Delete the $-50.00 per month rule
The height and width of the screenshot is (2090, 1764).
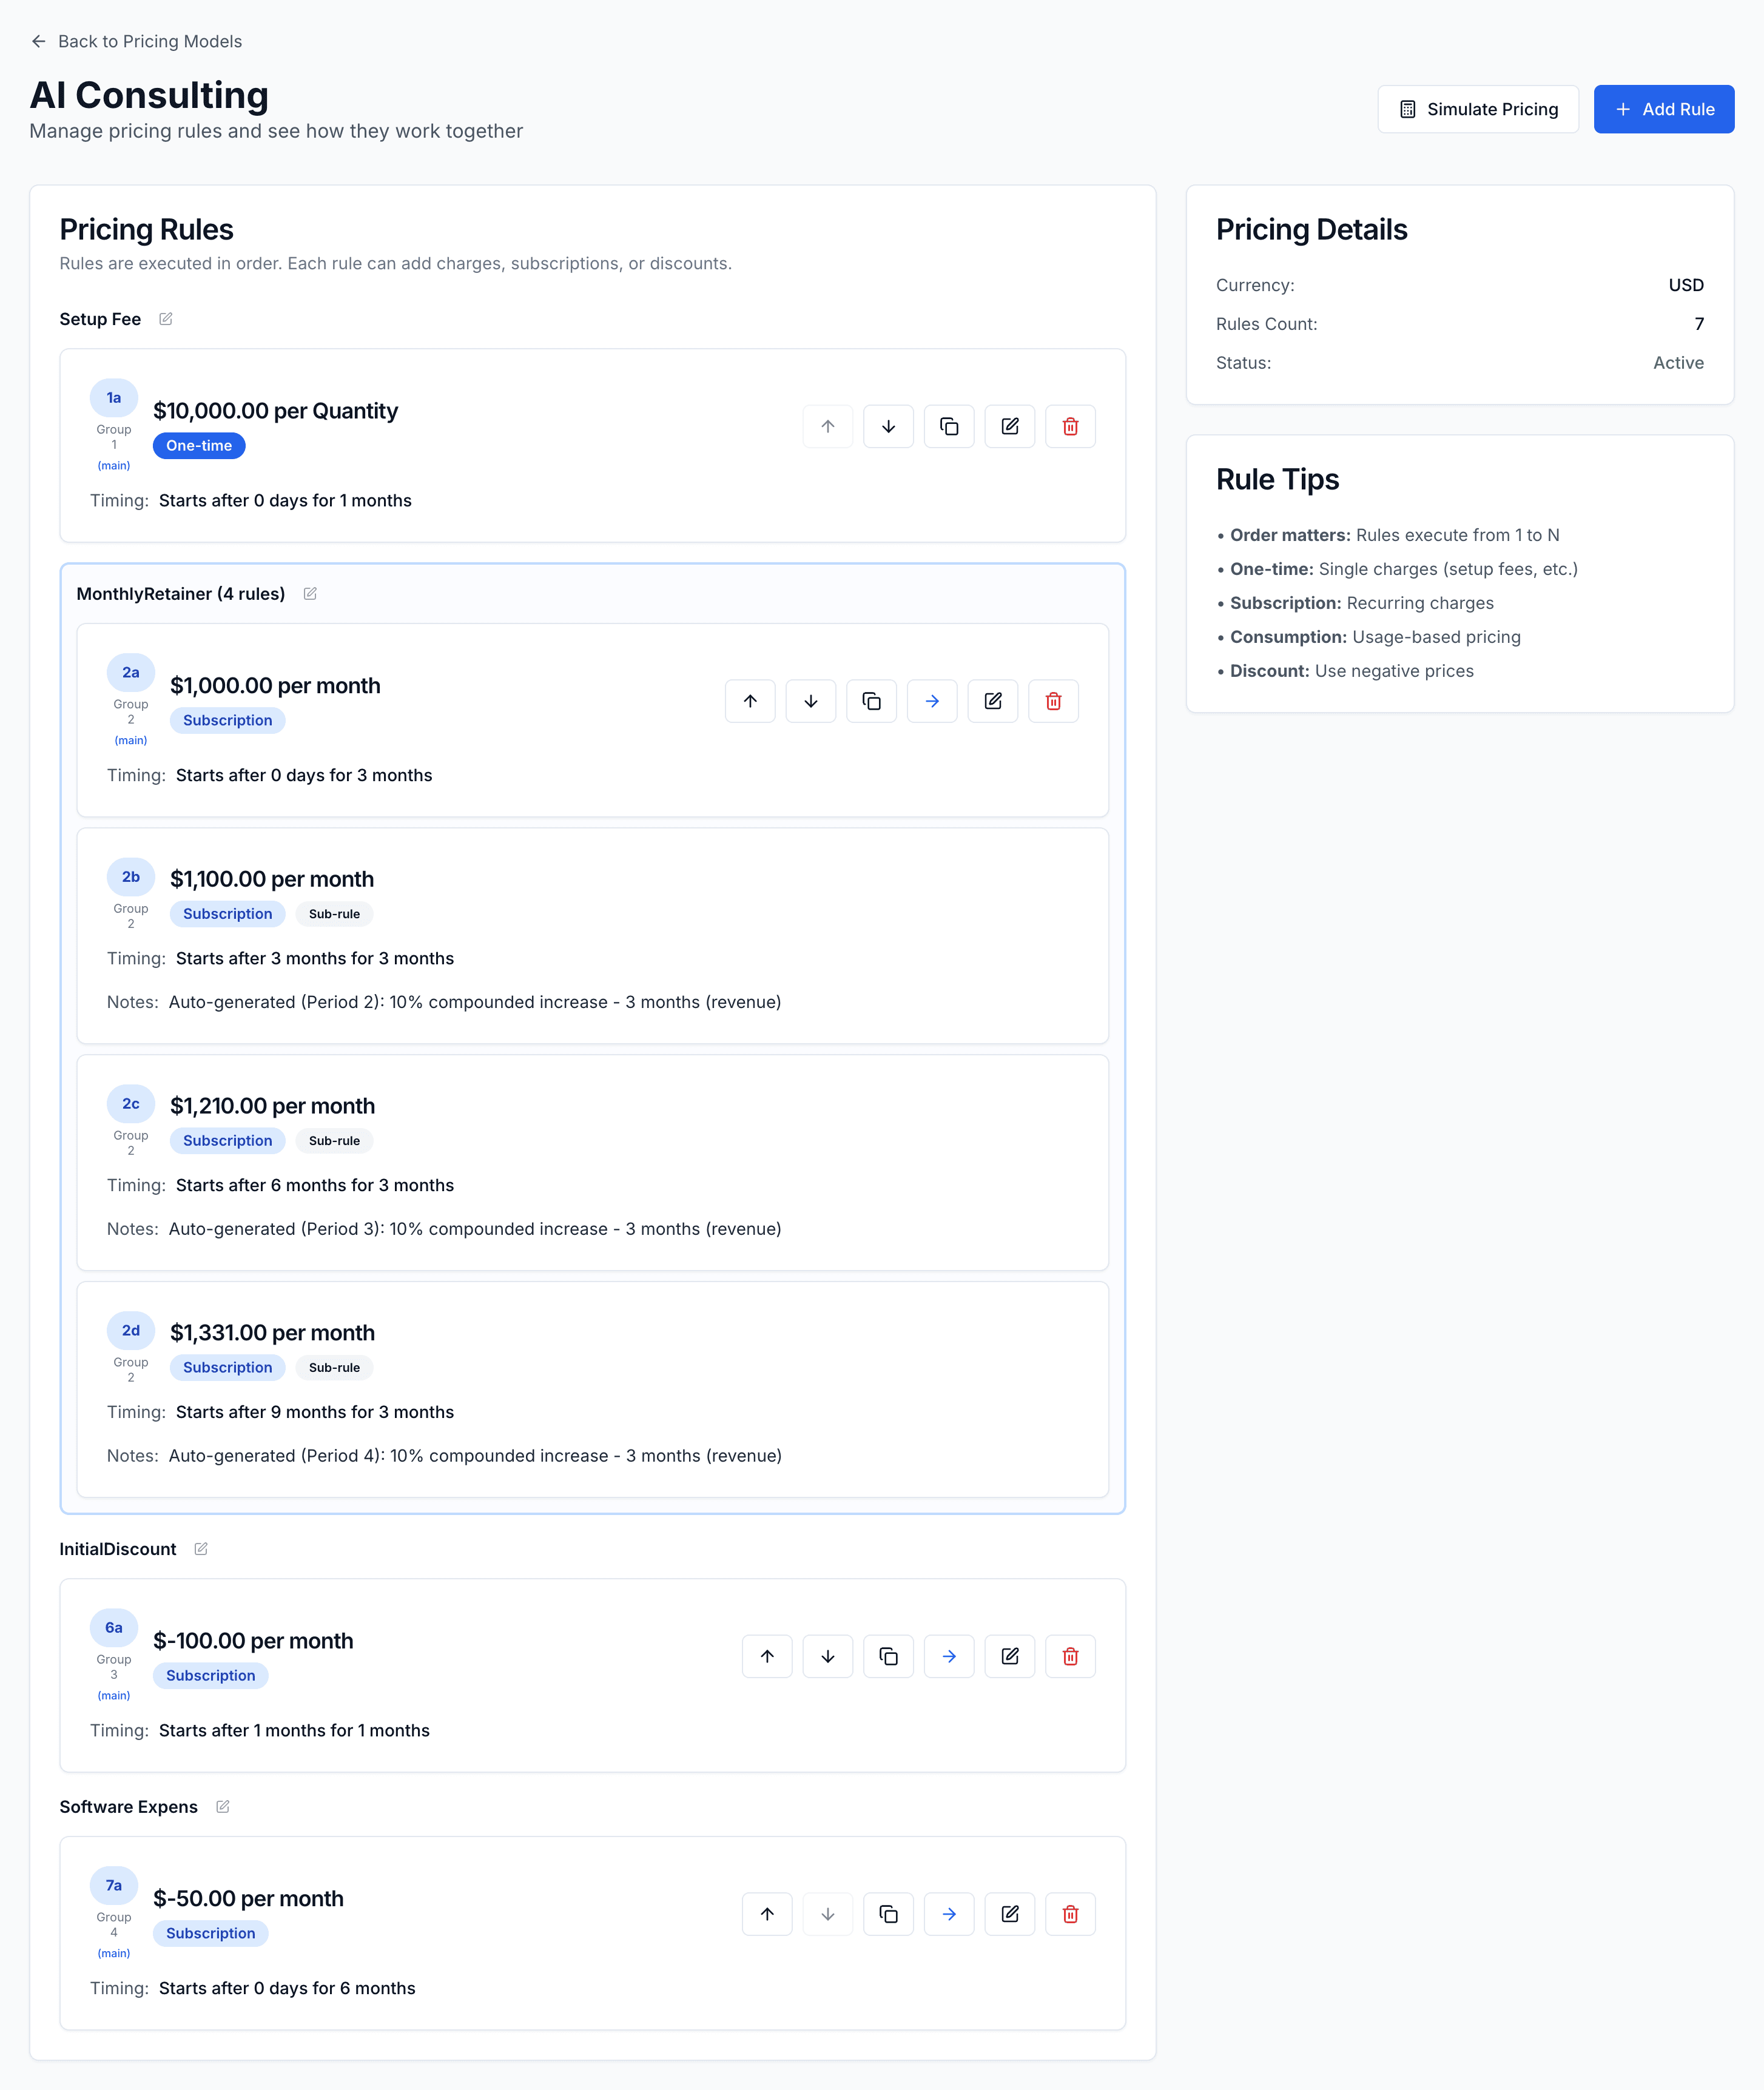1070,1913
